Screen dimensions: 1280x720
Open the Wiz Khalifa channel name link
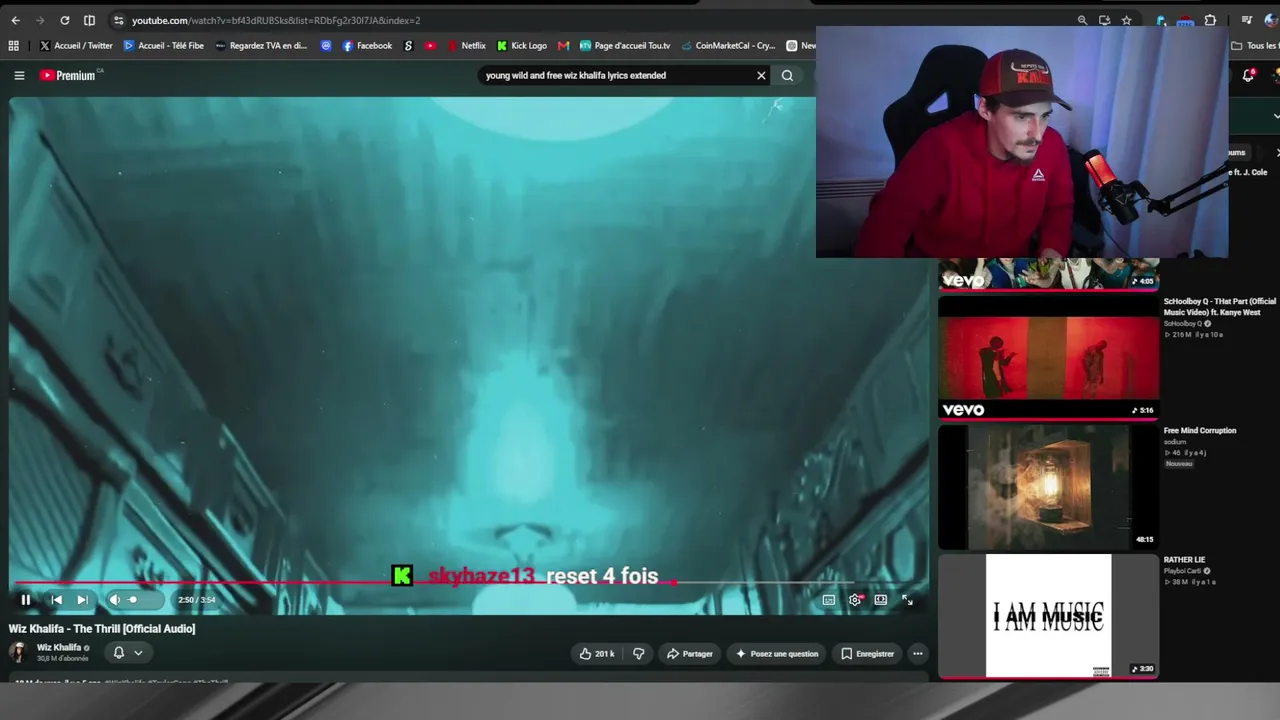59,648
